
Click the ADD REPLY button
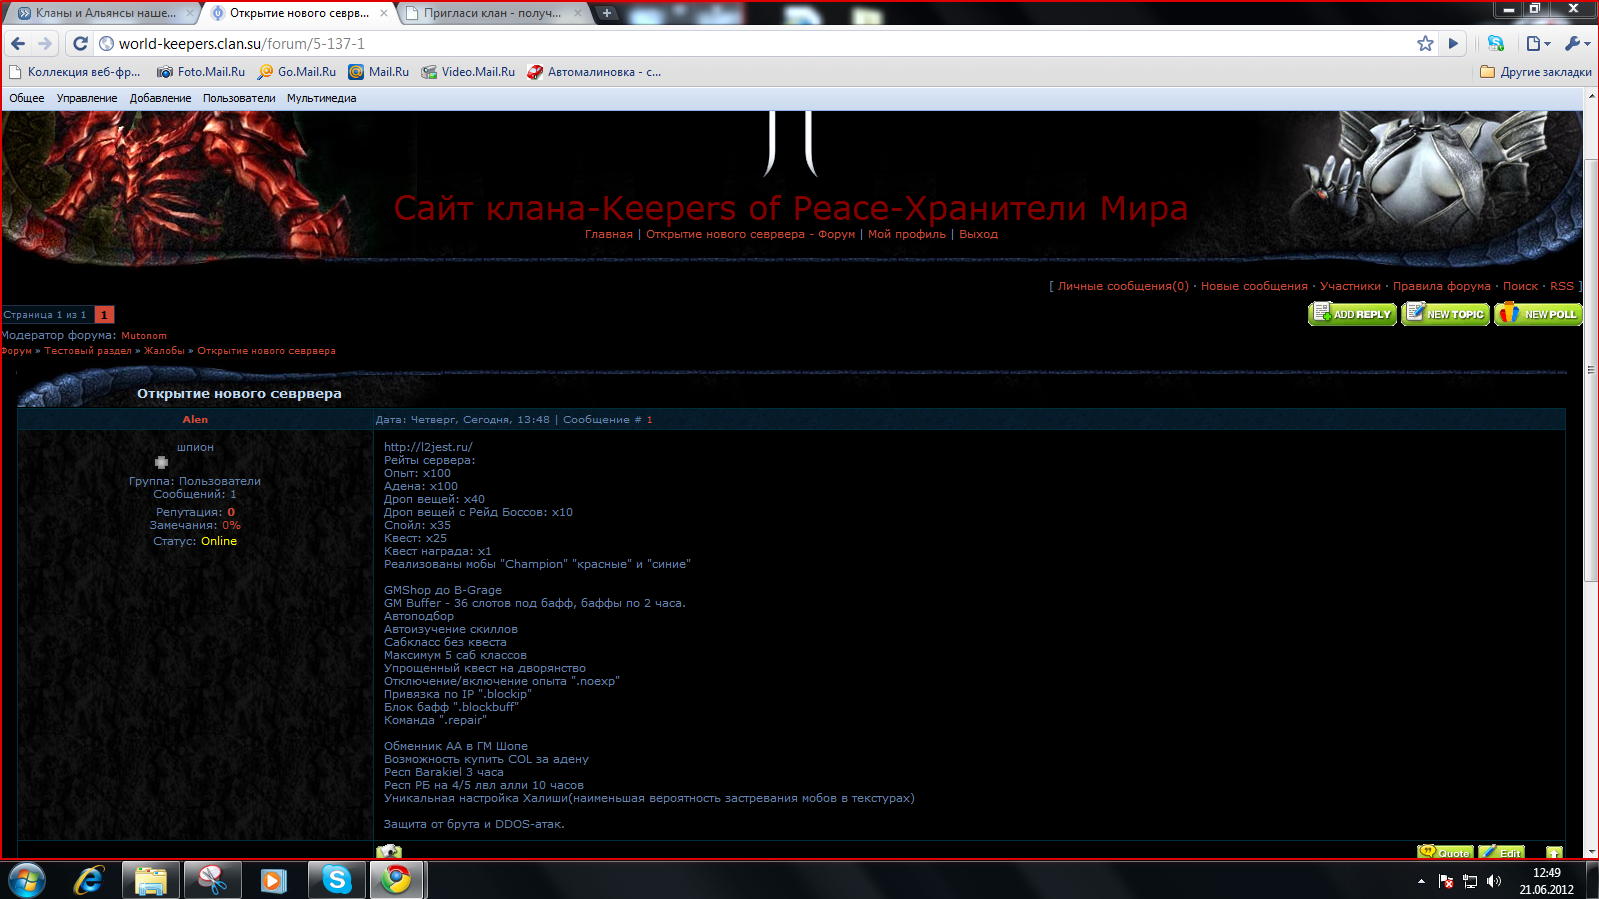pyautogui.click(x=1352, y=314)
